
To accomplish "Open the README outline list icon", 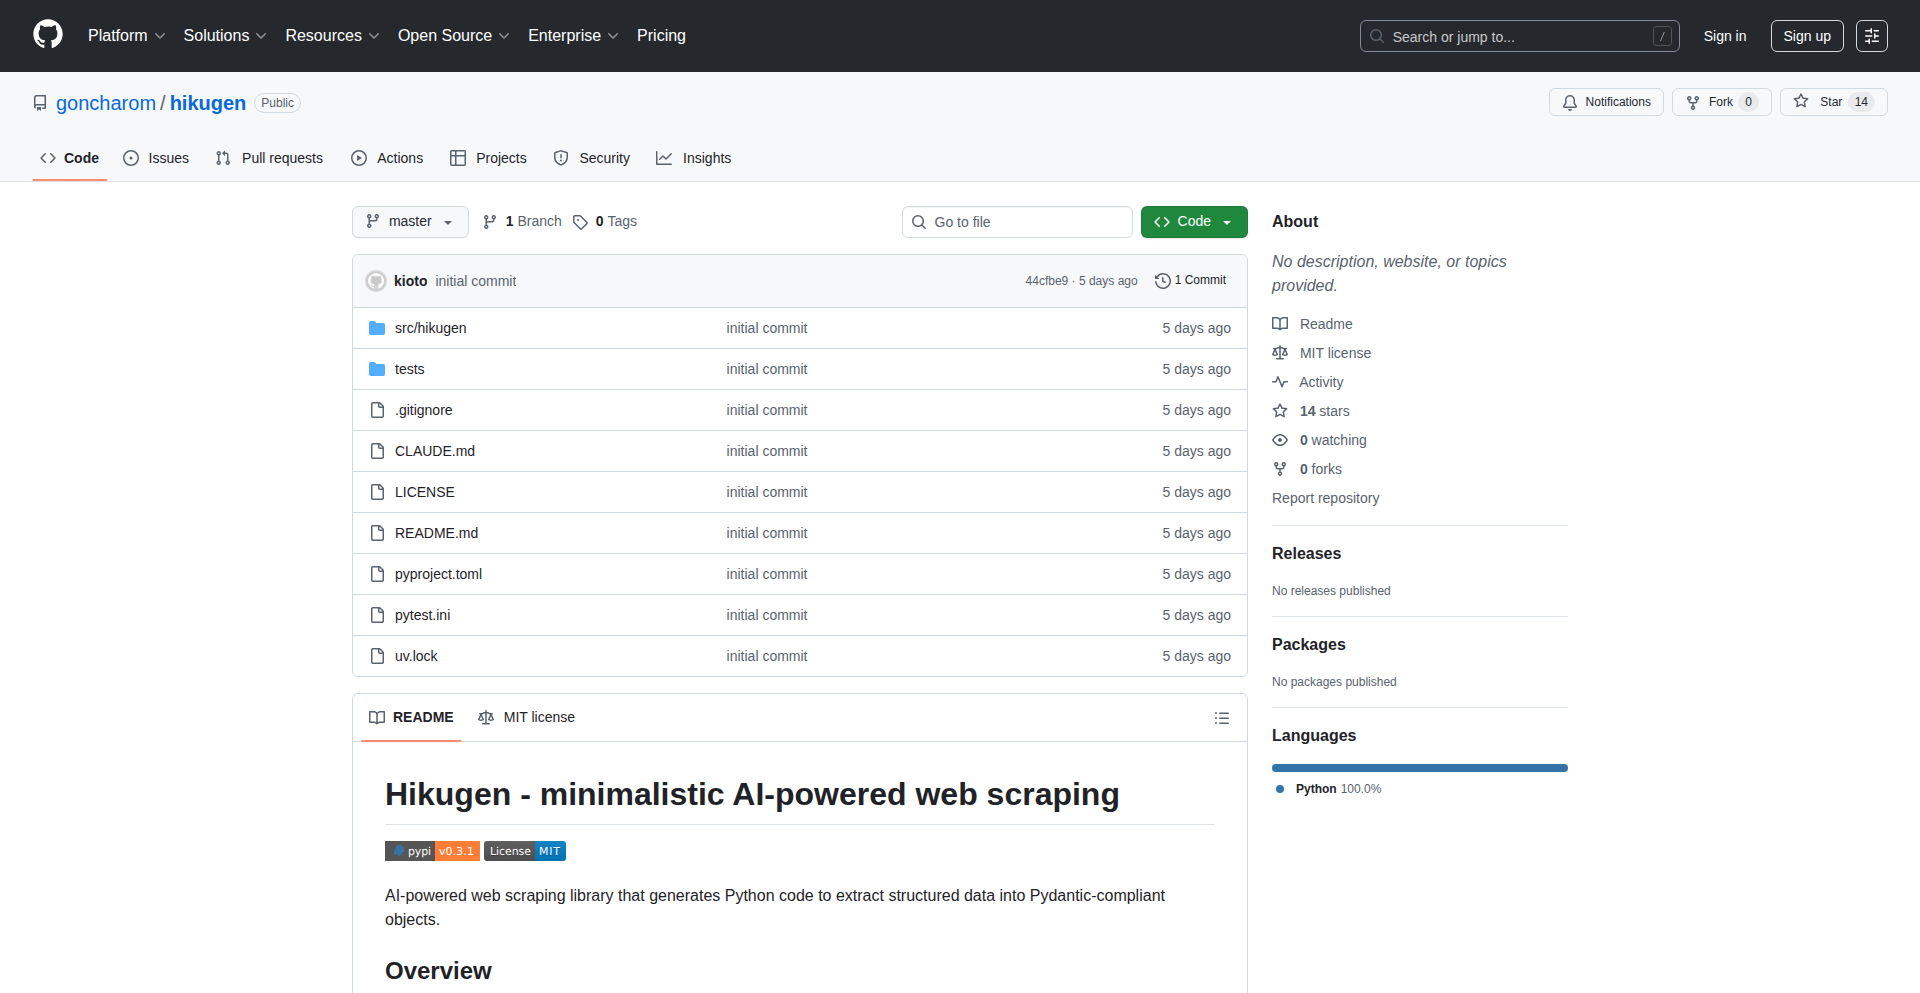I will click(1222, 718).
